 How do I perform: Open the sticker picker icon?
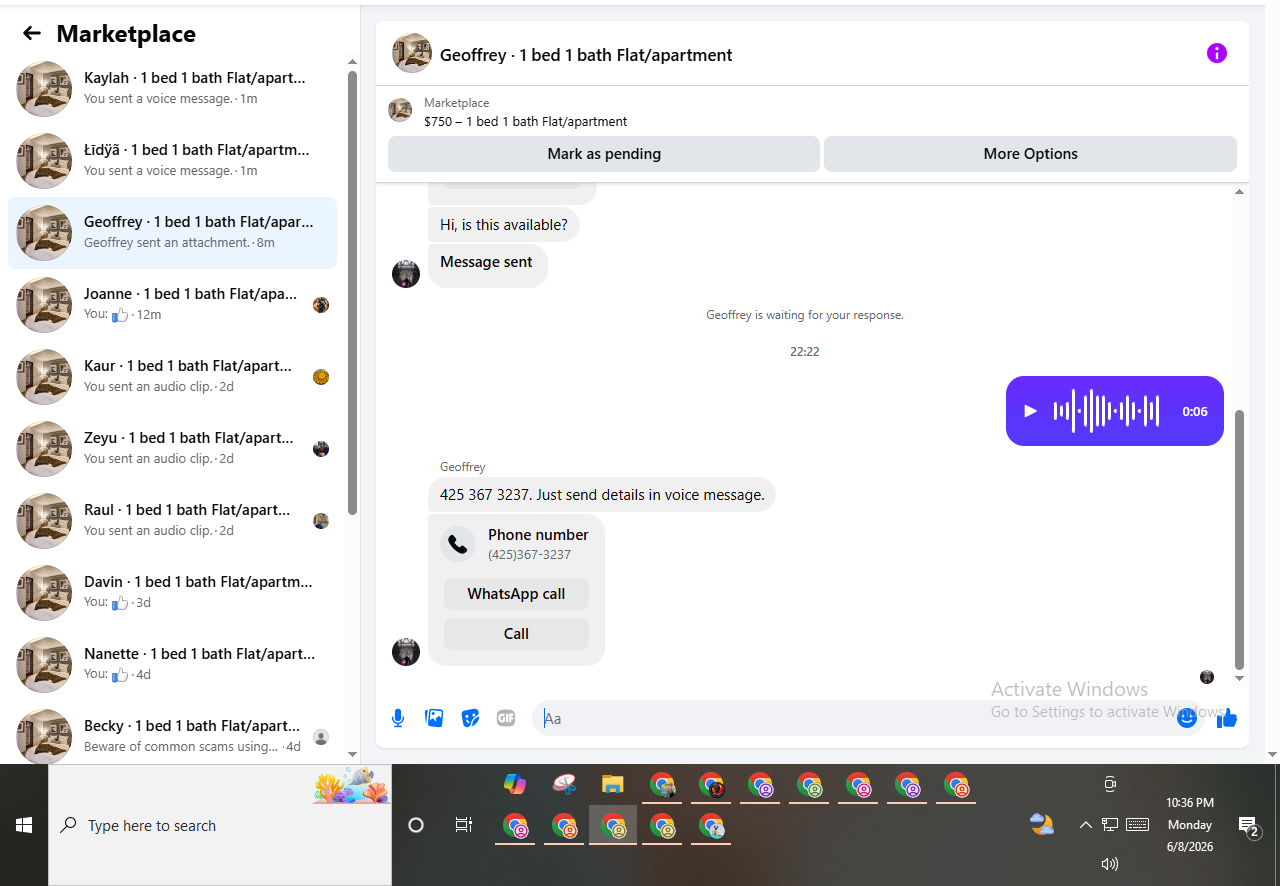(x=470, y=718)
